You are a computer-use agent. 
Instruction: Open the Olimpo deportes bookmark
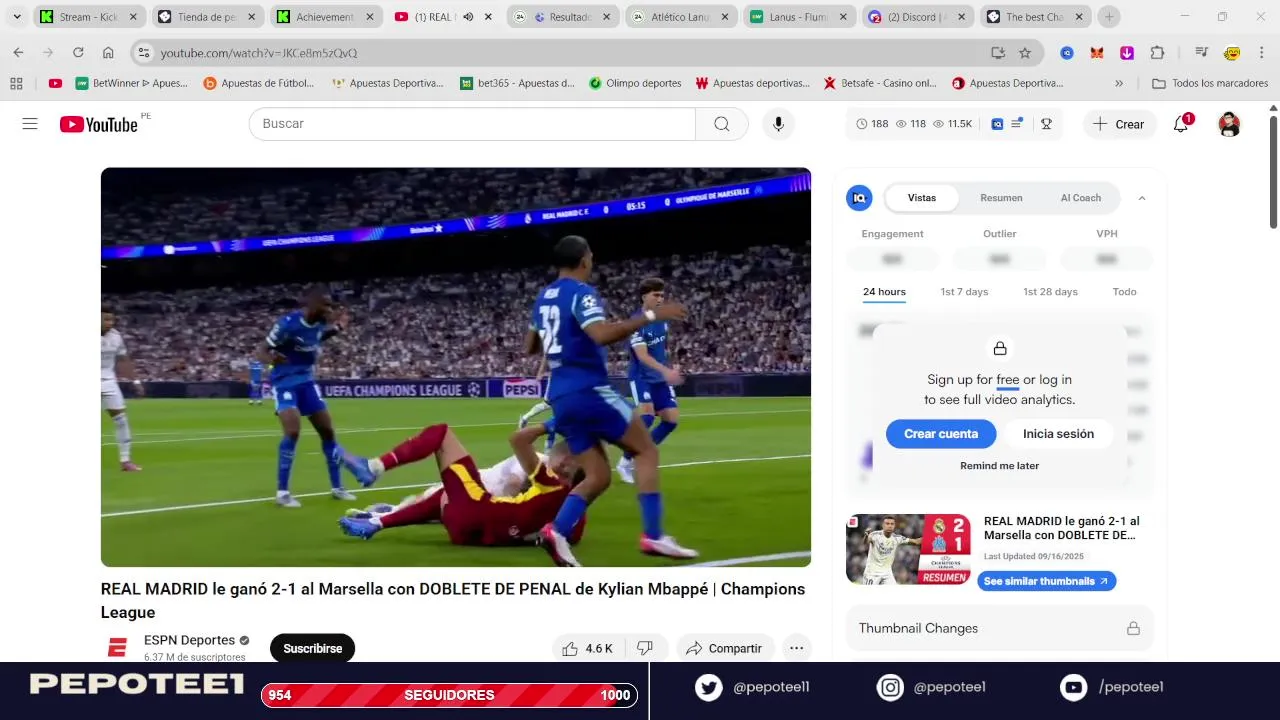[636, 83]
